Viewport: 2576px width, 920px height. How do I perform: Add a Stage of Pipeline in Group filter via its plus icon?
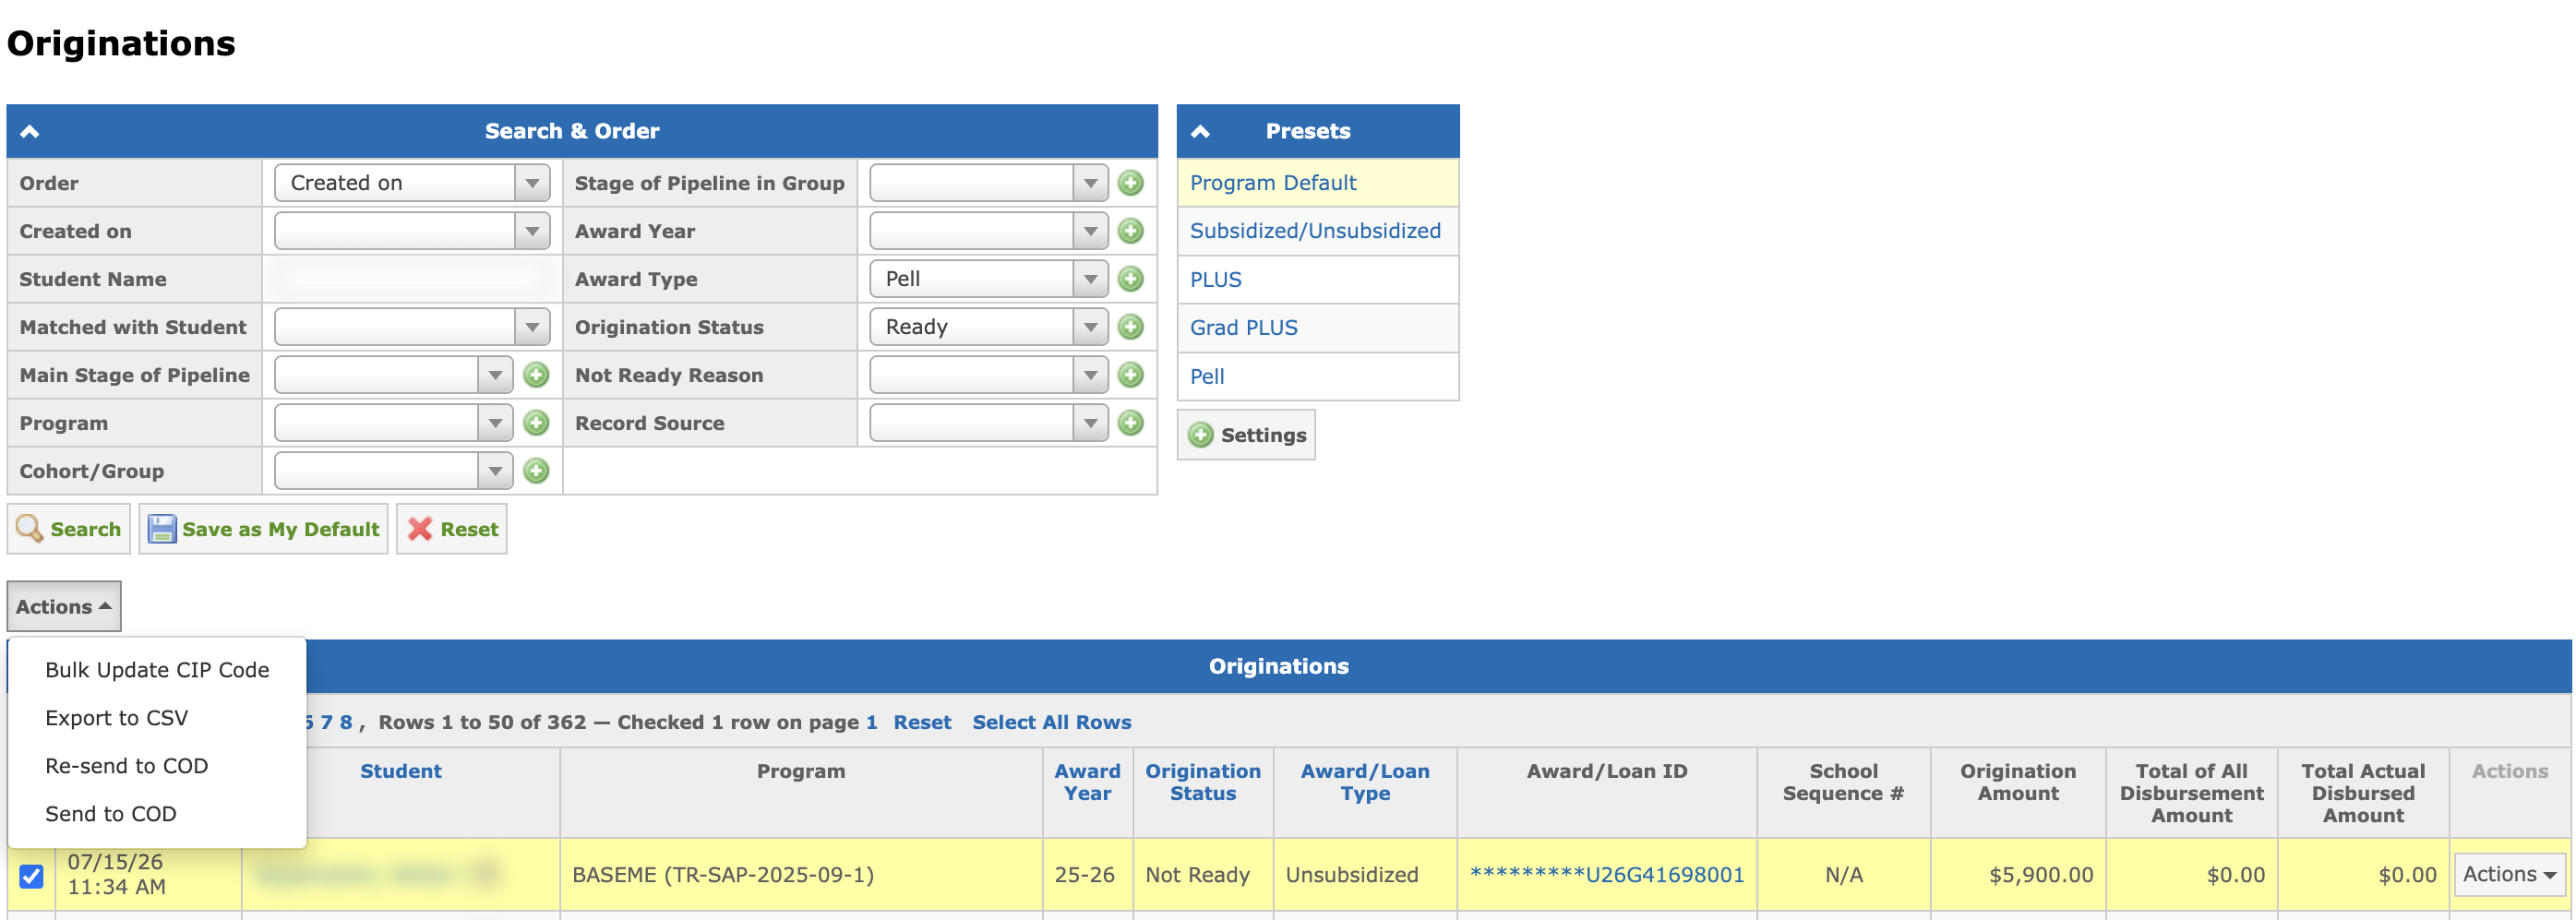pos(1130,183)
